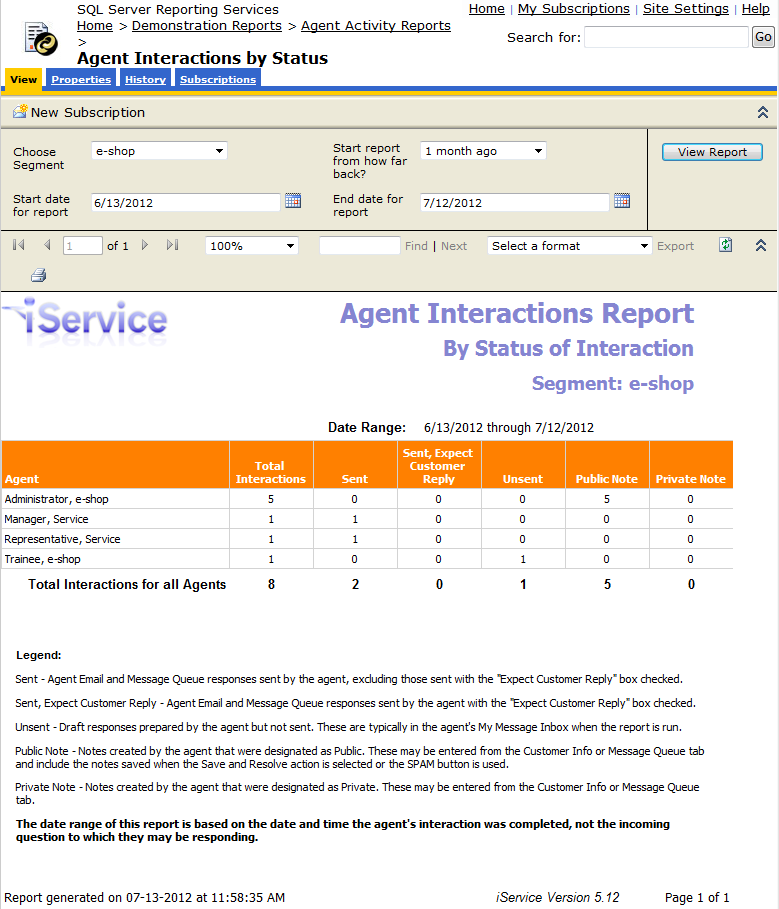Open the Select a format dropdown
Viewport: 779px width, 909px height.
570,246
